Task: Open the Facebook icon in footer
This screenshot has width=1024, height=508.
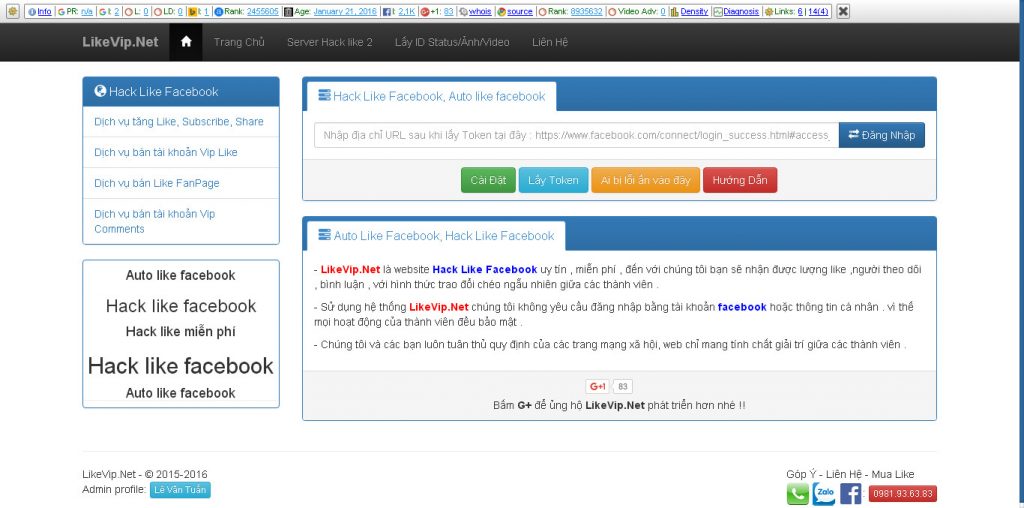Action: click(851, 494)
